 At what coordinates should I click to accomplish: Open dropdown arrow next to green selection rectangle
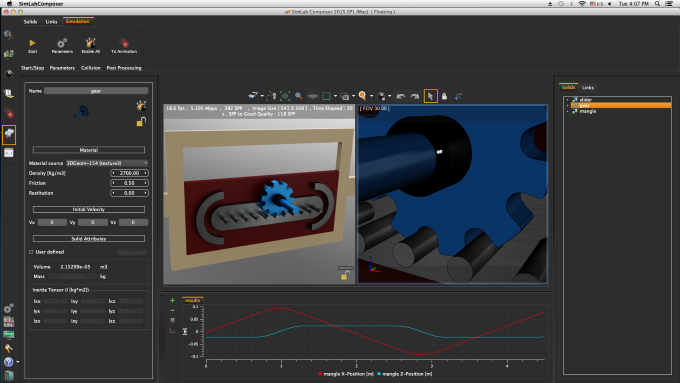(x=335, y=96)
